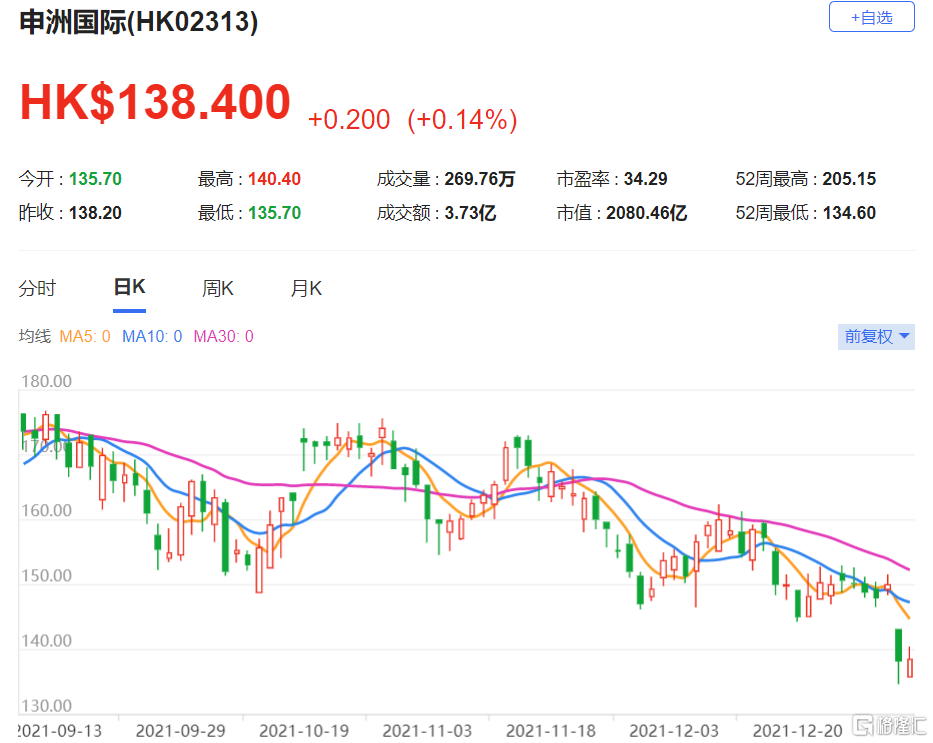Click the 150.00 y-axis label

tap(46, 575)
